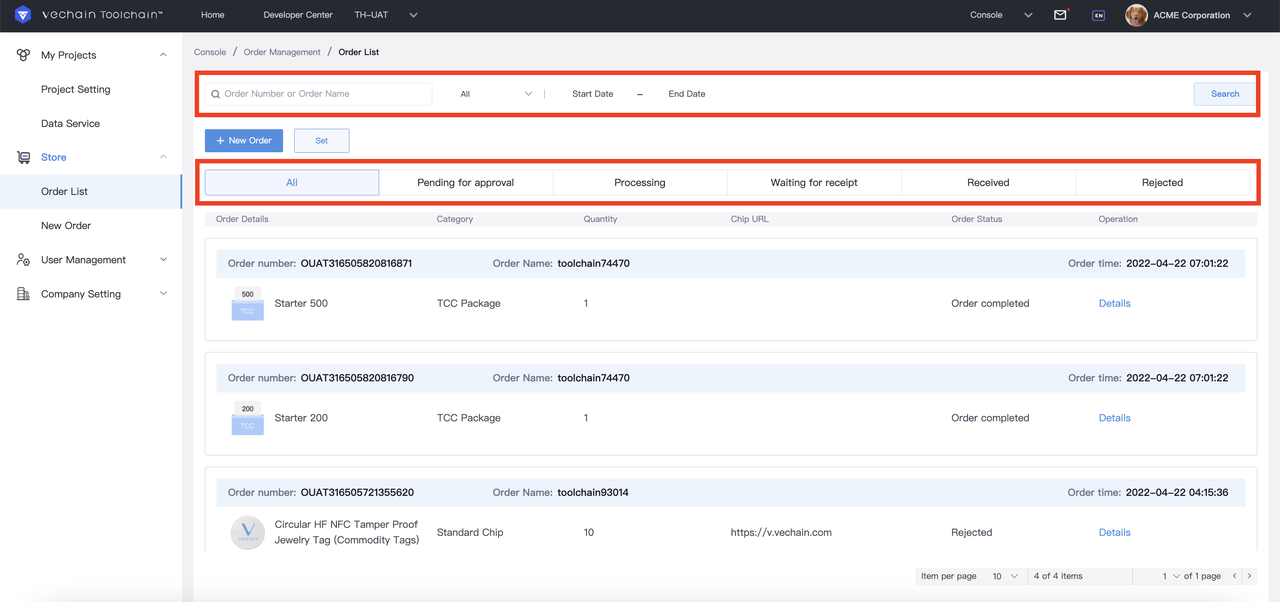Open the page number dropdown showing 1

pyautogui.click(x=1171, y=576)
